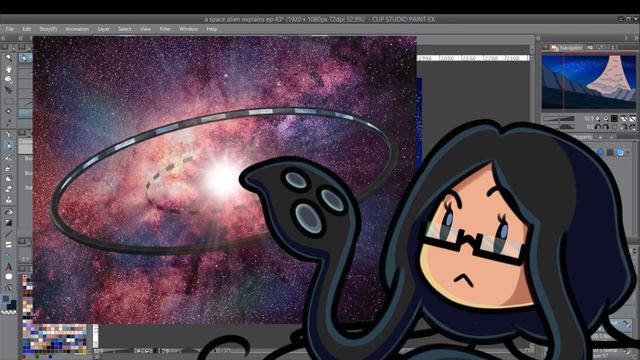The width and height of the screenshot is (640, 360).
Task: Select the Operation object tool
Action: 9,80
